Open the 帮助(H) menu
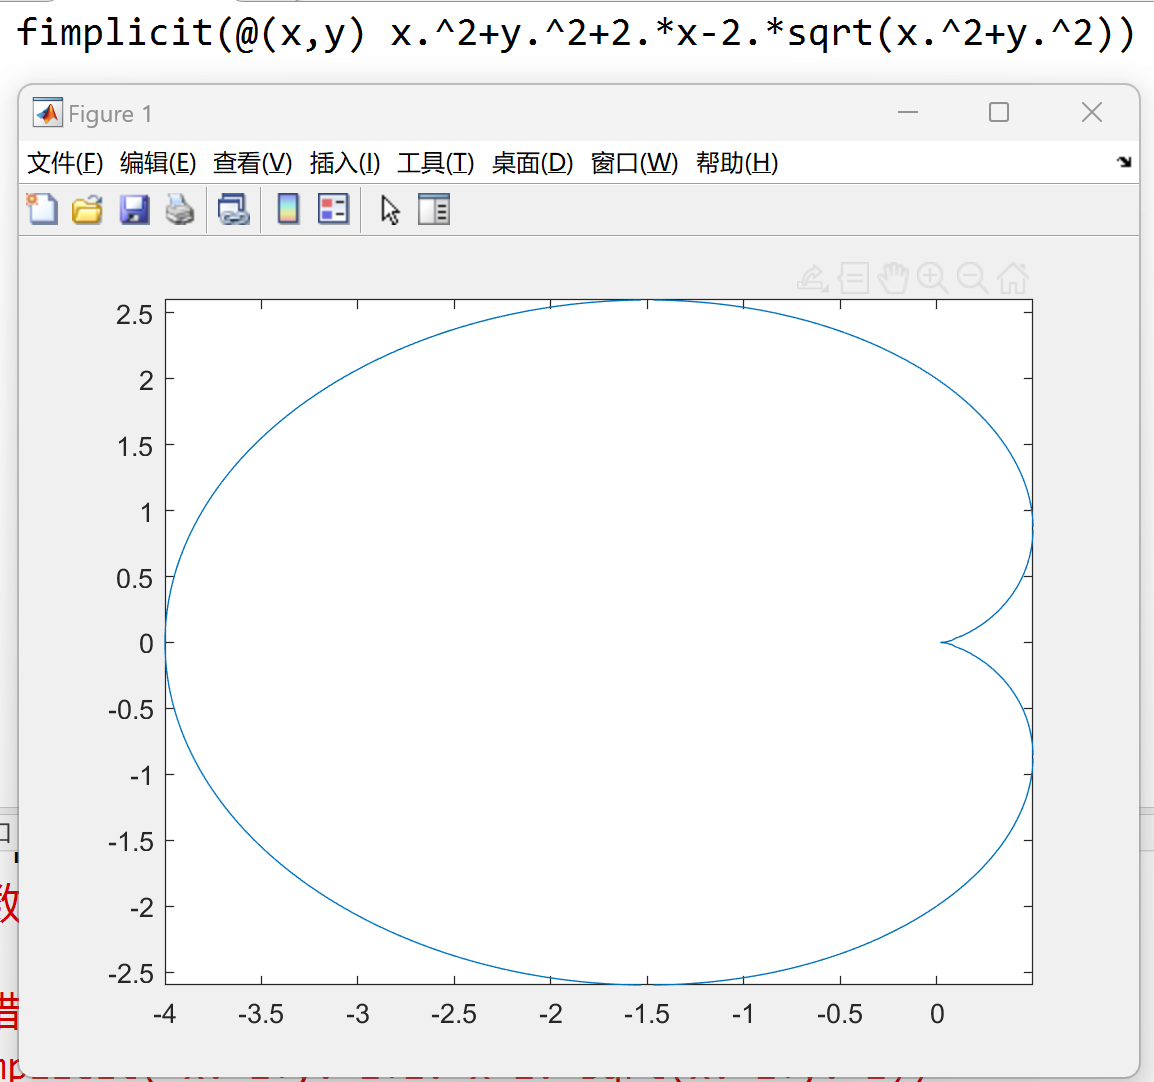Viewport: 1154px width, 1082px height. point(737,163)
